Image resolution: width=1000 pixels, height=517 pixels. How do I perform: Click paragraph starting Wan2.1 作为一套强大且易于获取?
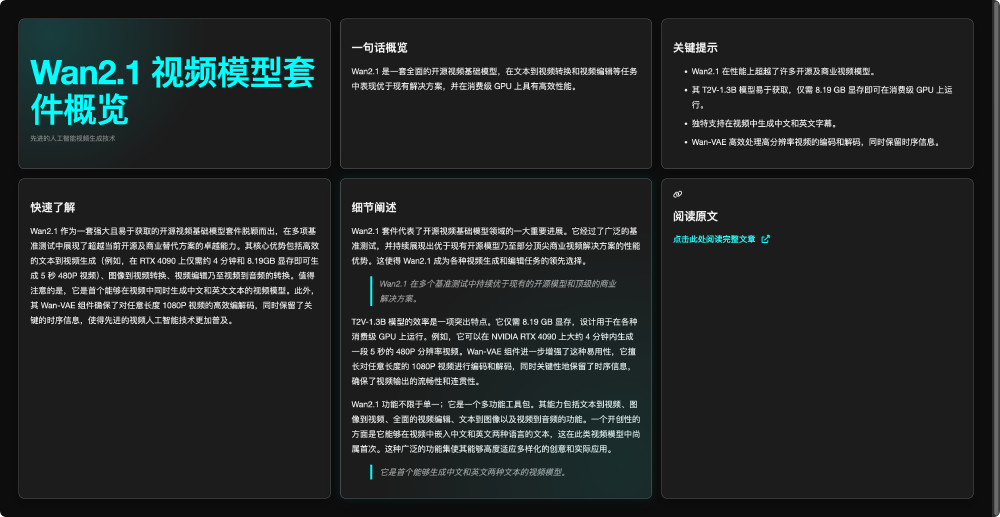pyautogui.click(x=175, y=275)
